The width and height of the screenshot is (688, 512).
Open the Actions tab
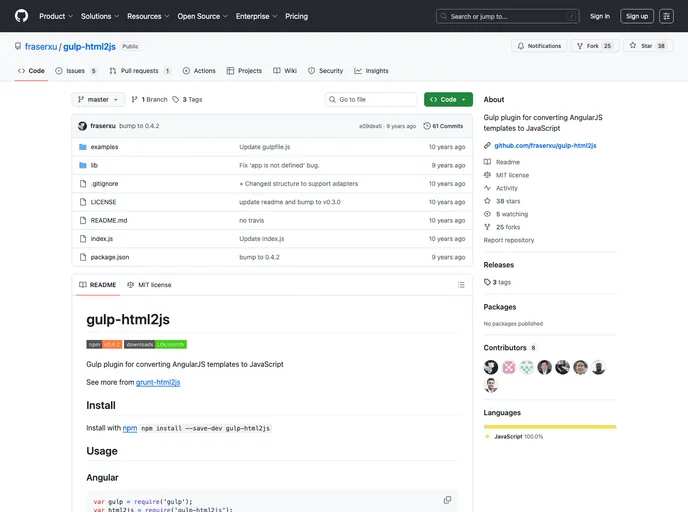pyautogui.click(x=199, y=71)
